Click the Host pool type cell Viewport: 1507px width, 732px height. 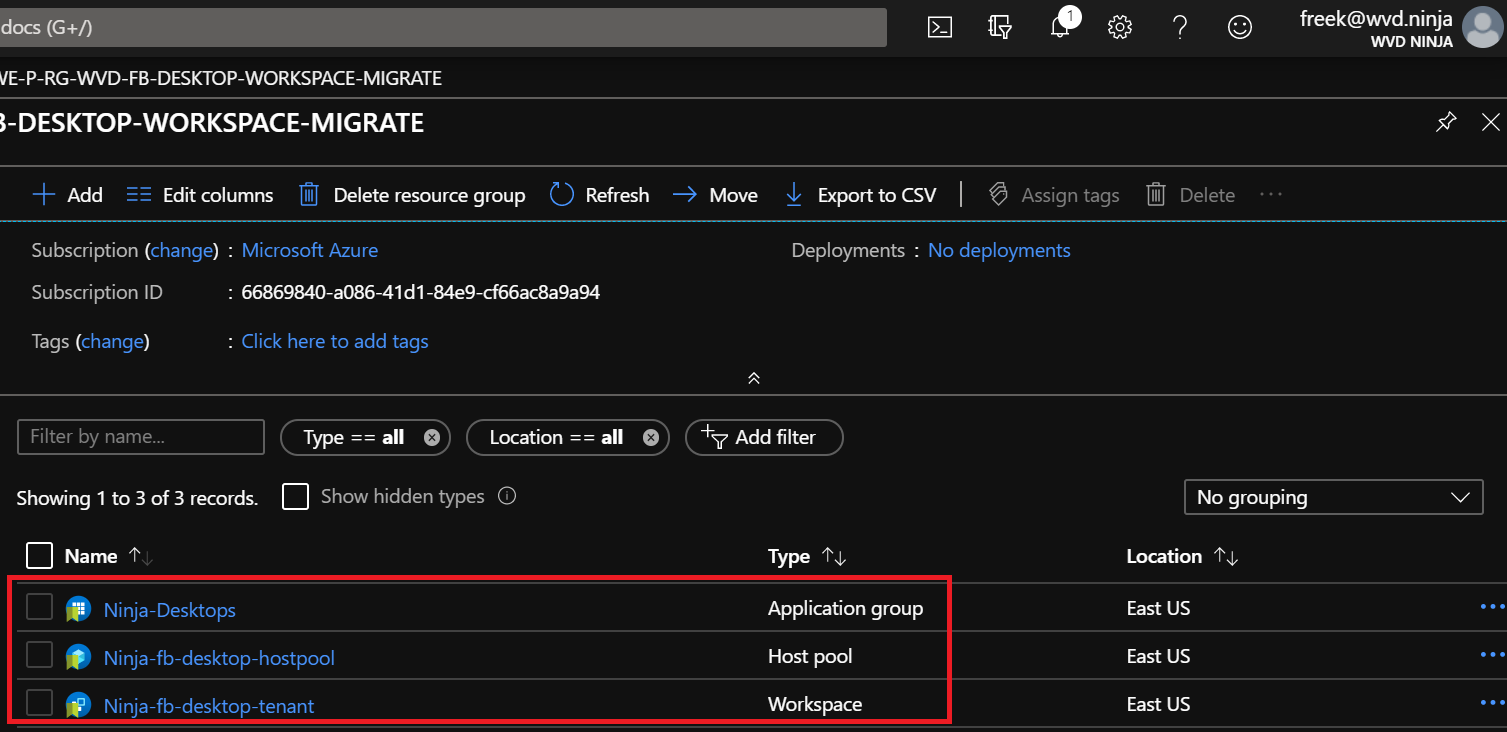click(810, 656)
